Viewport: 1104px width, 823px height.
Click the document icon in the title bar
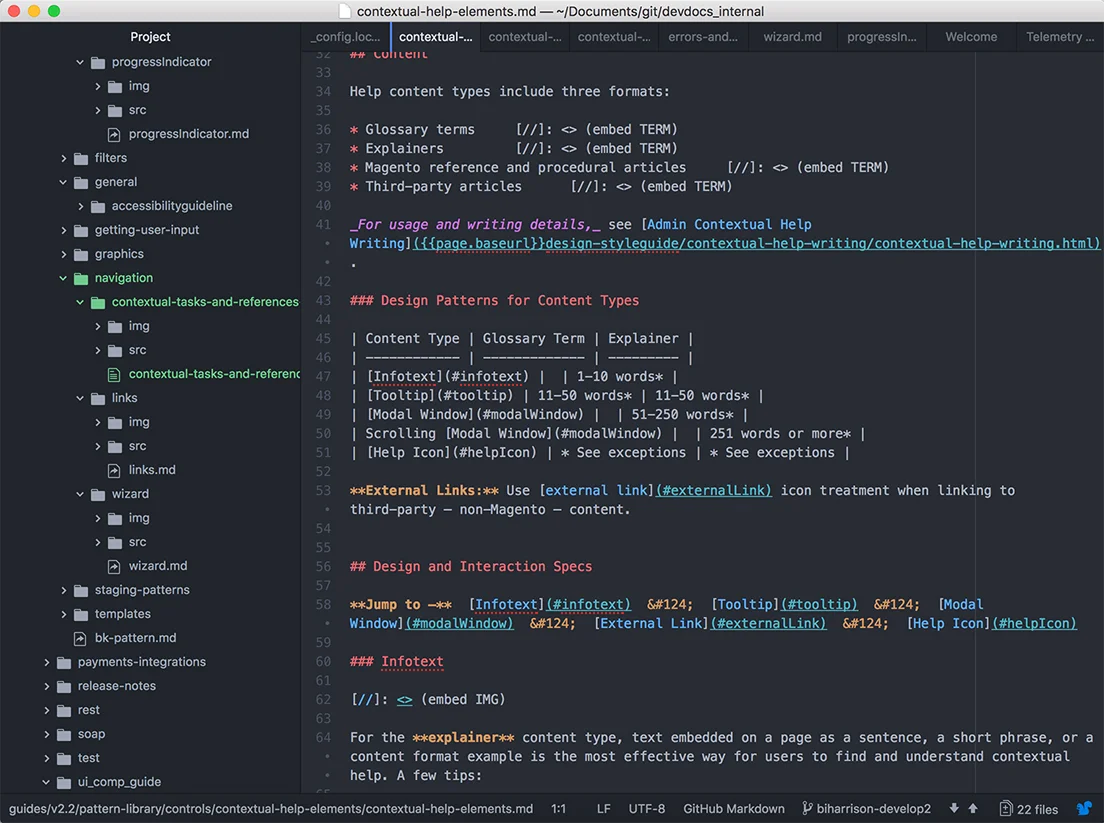pyautogui.click(x=344, y=11)
